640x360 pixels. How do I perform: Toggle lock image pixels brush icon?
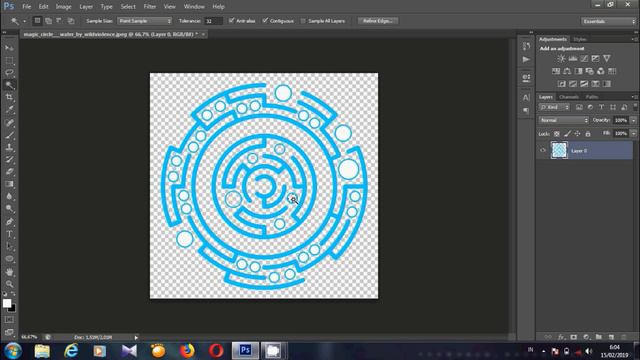point(567,134)
